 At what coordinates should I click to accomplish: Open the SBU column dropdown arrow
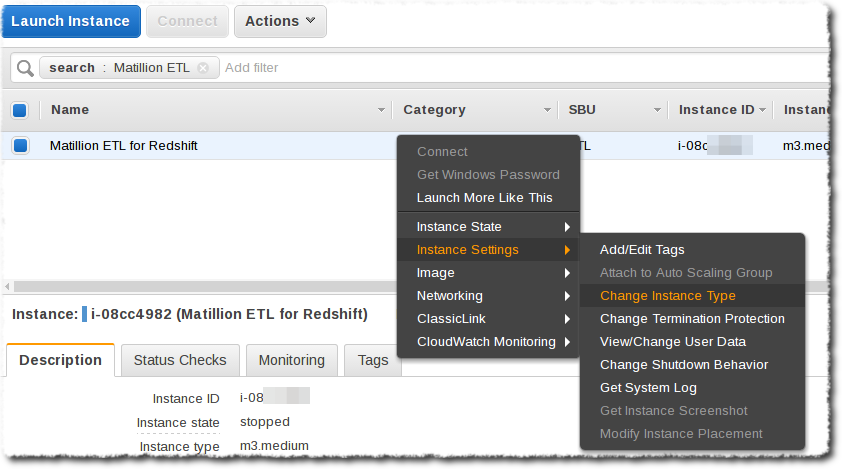(657, 110)
